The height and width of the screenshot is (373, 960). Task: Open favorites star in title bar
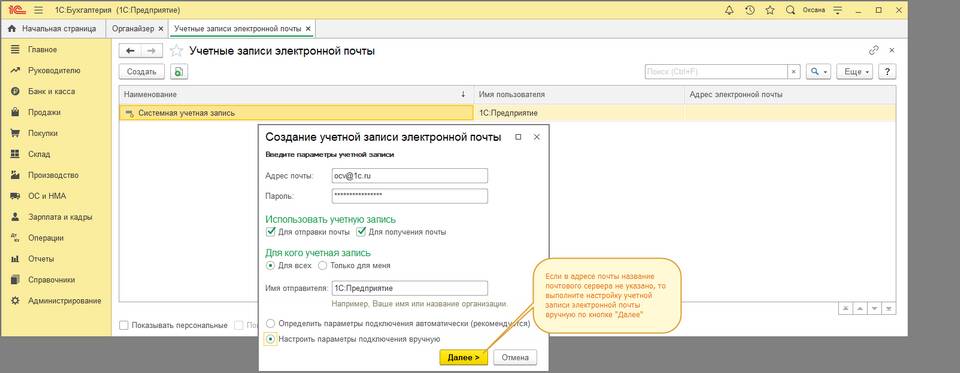click(770, 10)
